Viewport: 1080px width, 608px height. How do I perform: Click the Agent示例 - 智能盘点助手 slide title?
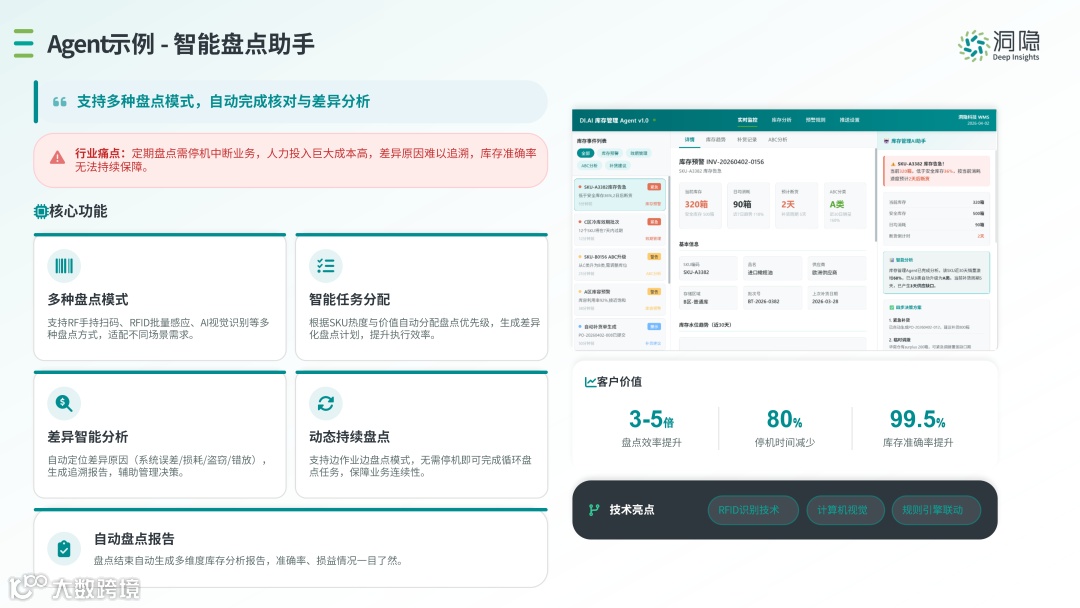pos(180,44)
